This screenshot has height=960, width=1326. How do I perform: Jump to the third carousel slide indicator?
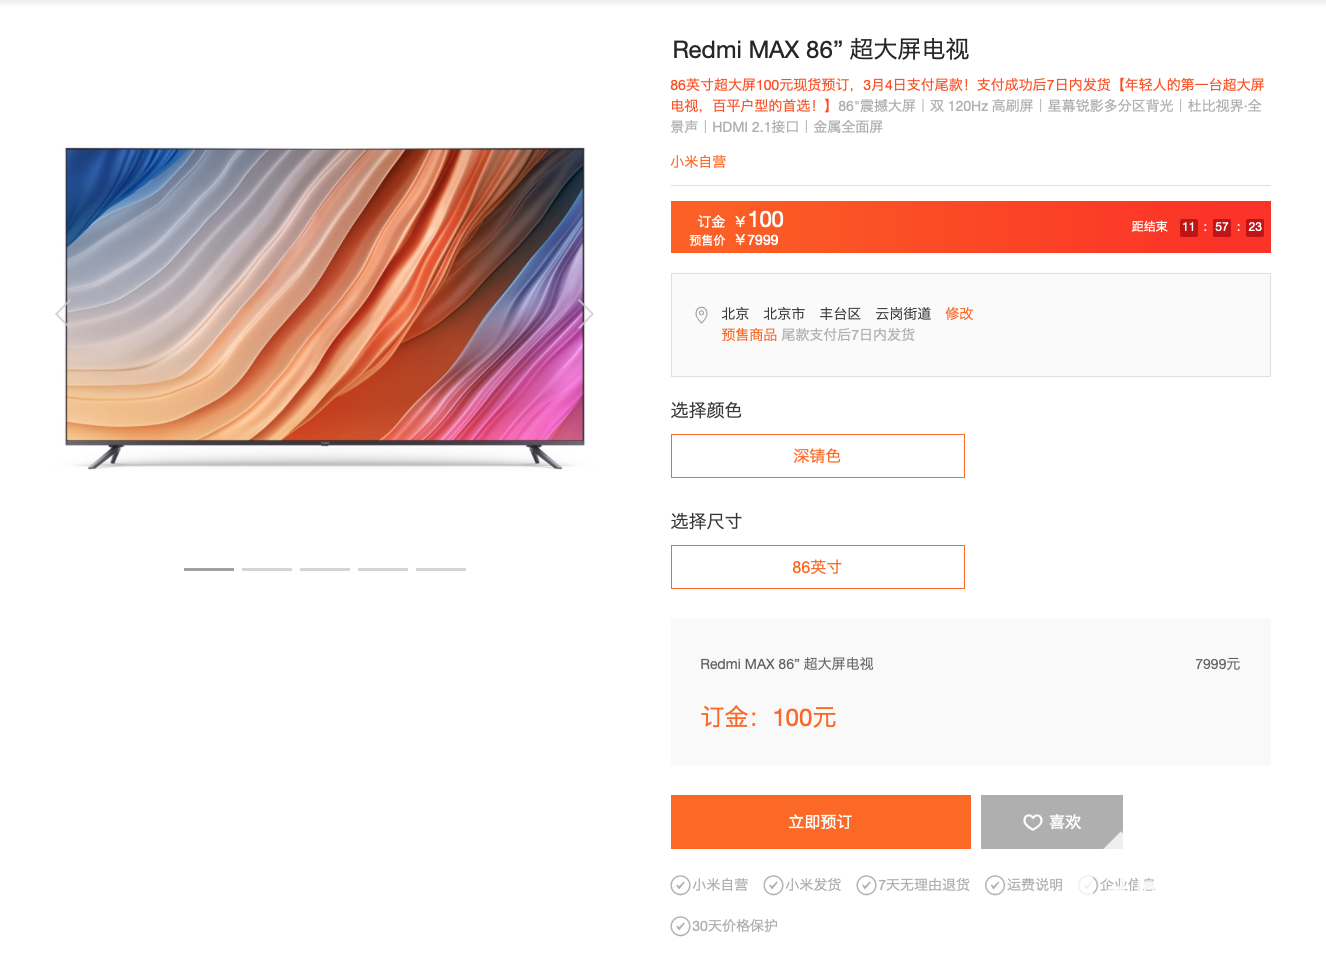[325, 569]
